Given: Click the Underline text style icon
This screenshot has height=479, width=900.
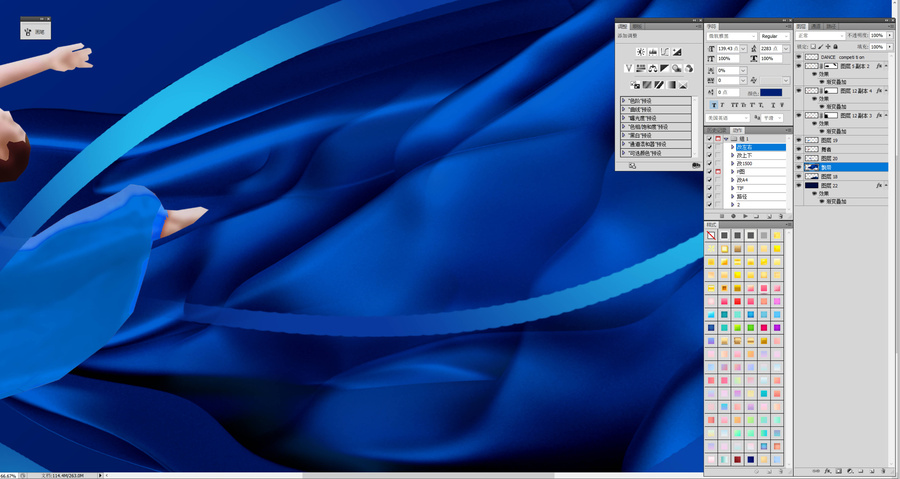Looking at the screenshot, I should (x=773, y=105).
